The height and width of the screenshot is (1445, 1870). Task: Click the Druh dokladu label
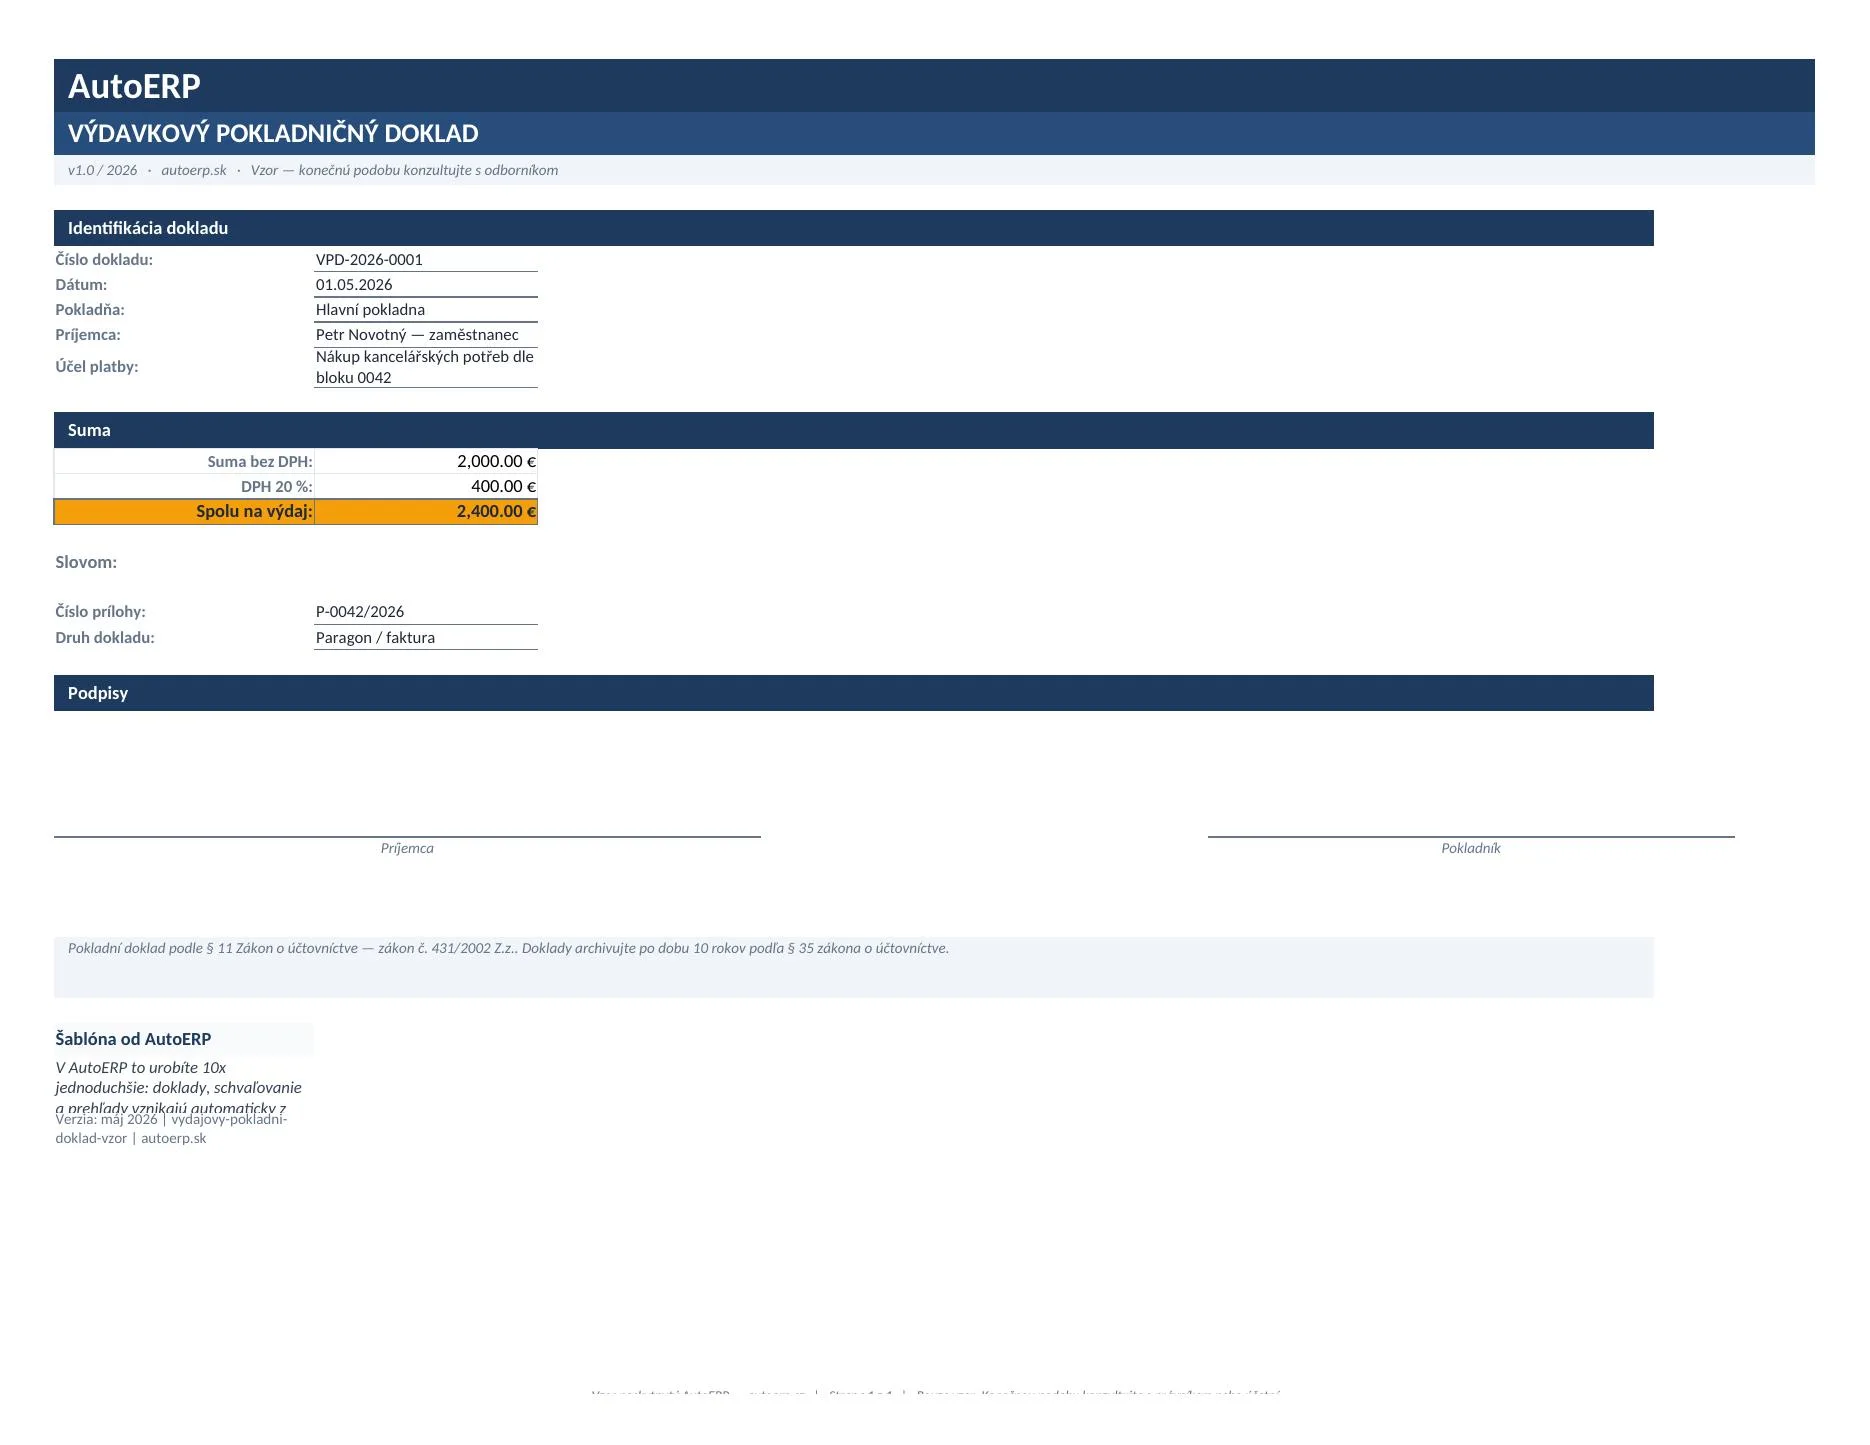pos(105,638)
